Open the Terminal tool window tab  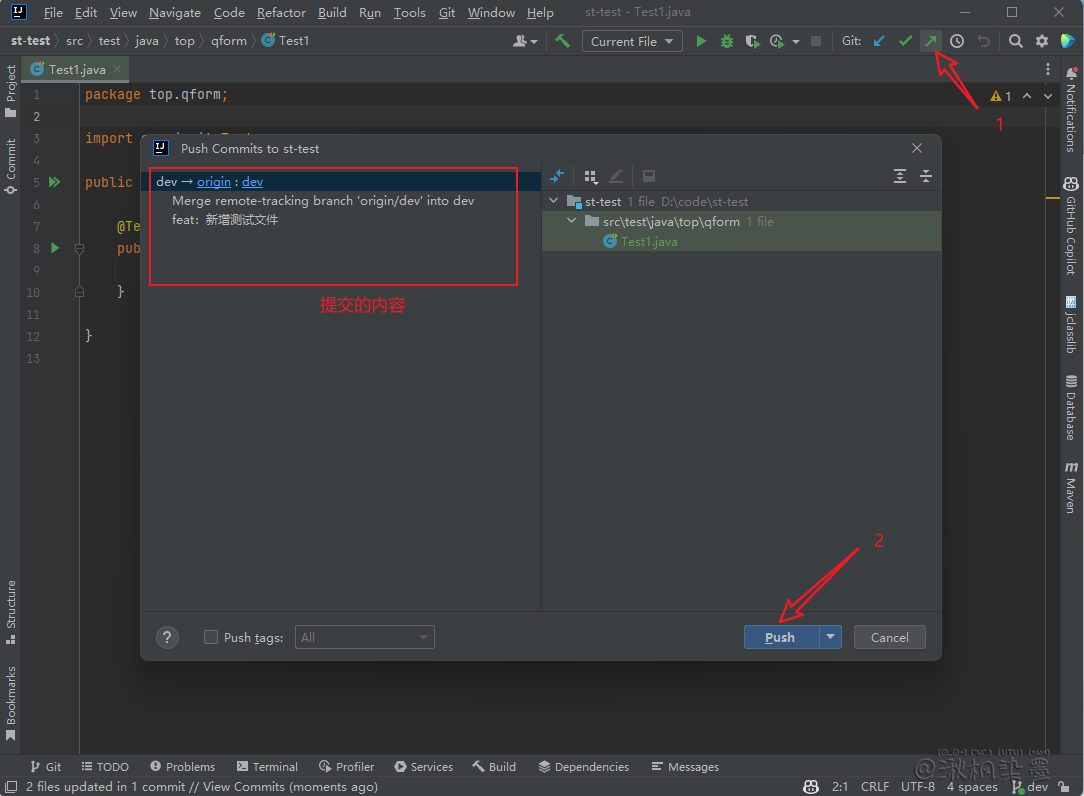[x=267, y=767]
